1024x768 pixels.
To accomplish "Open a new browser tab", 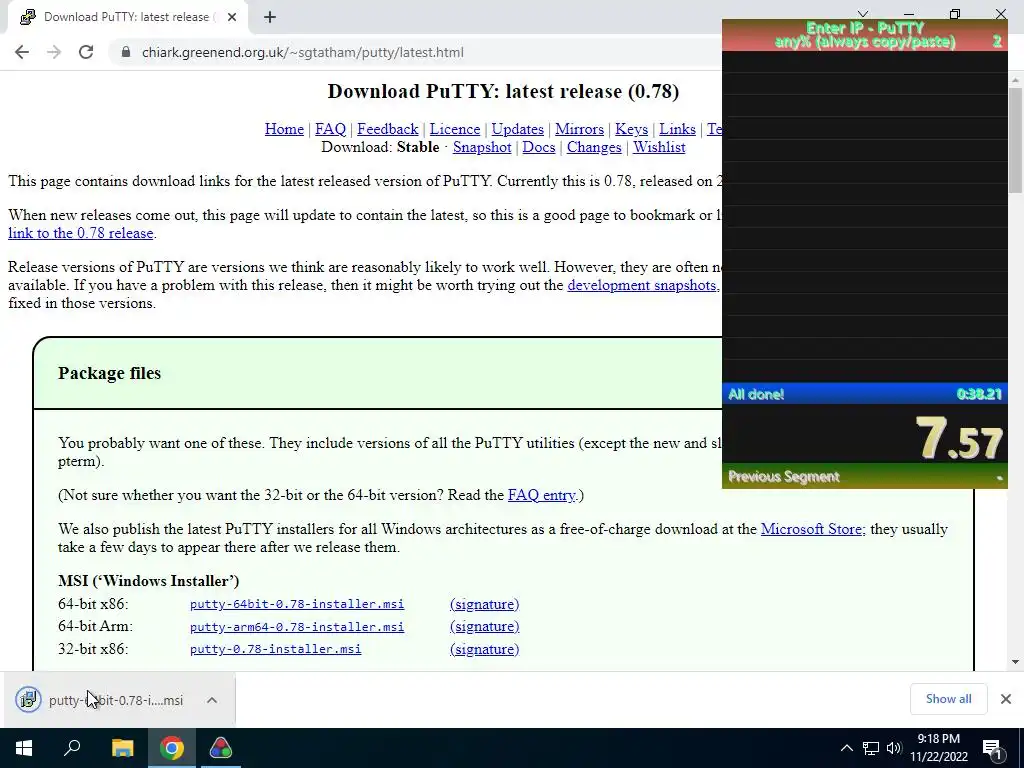I will click(270, 17).
